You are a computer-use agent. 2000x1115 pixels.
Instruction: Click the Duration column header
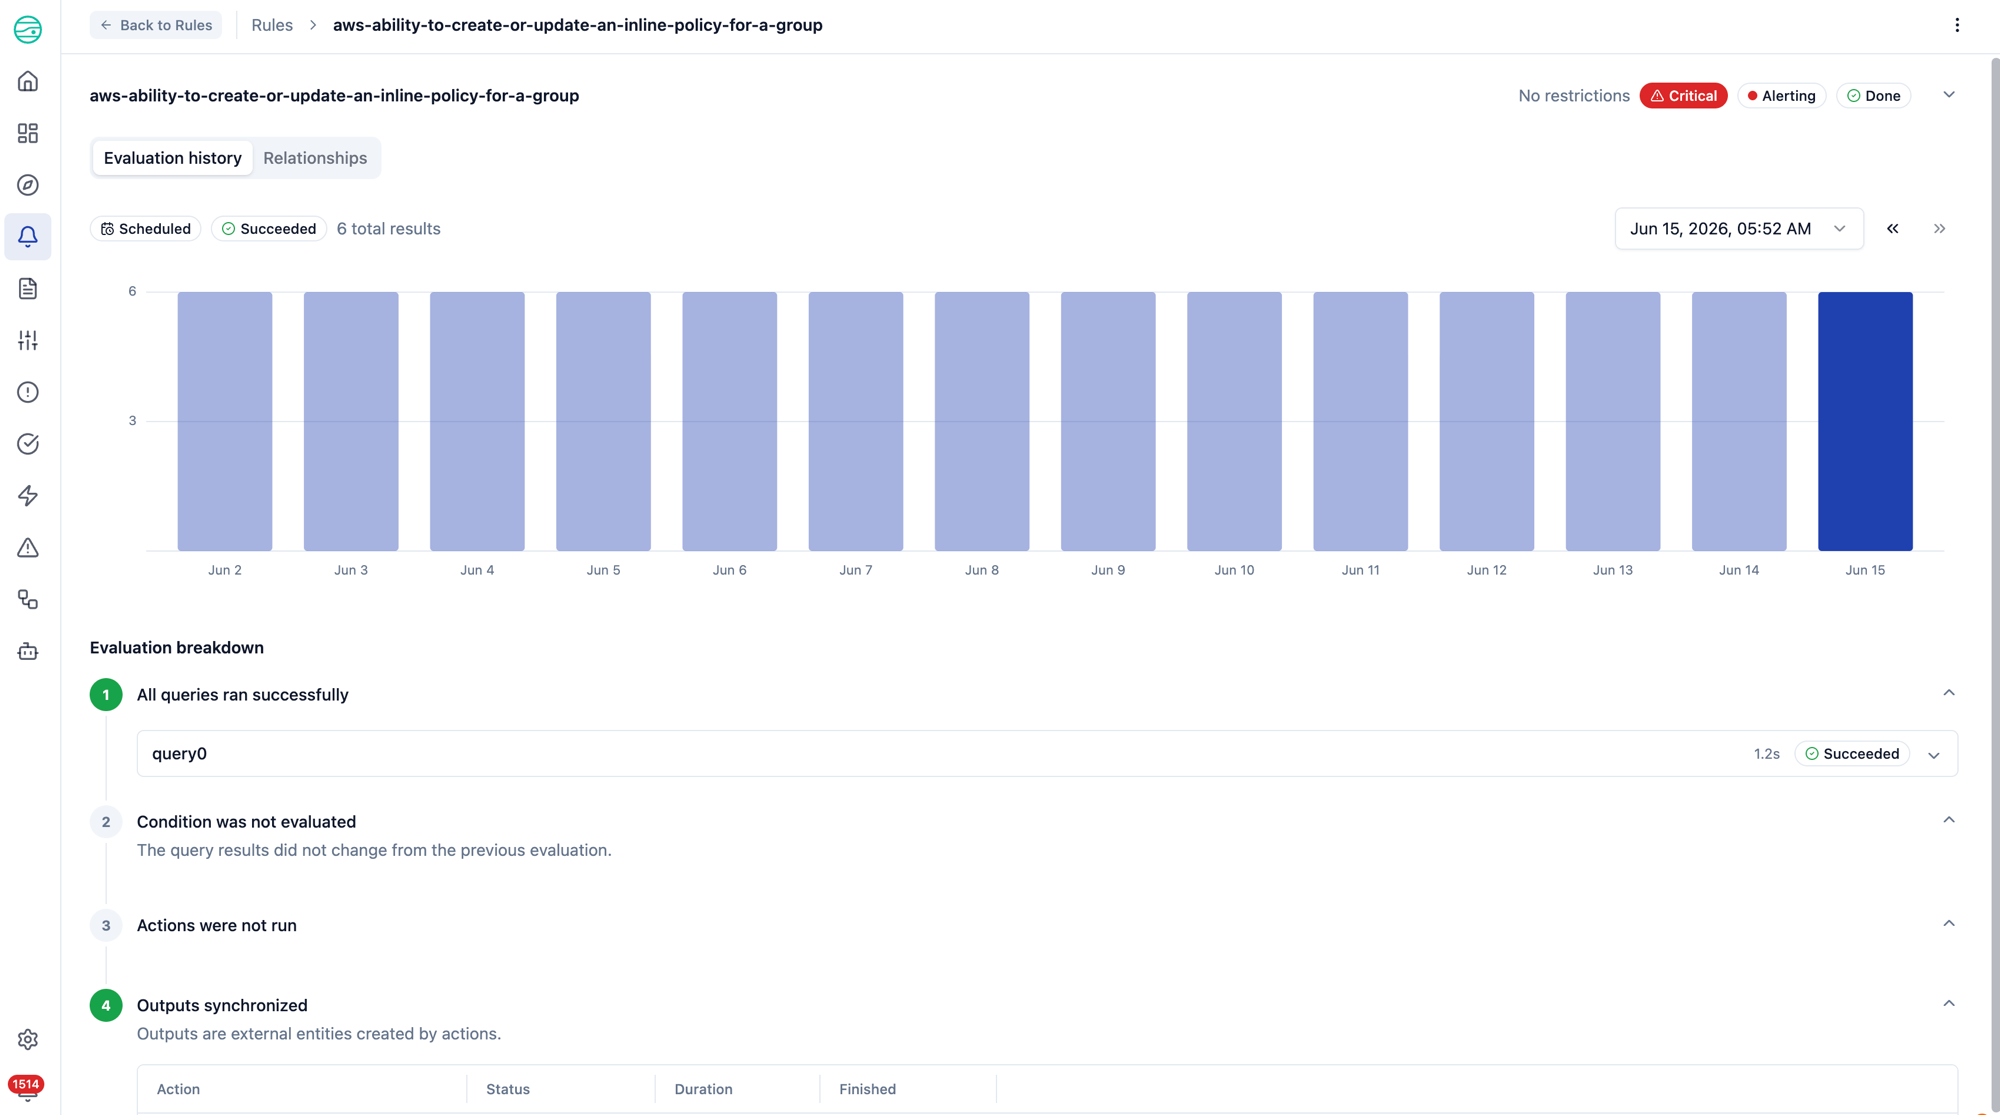coord(703,1089)
